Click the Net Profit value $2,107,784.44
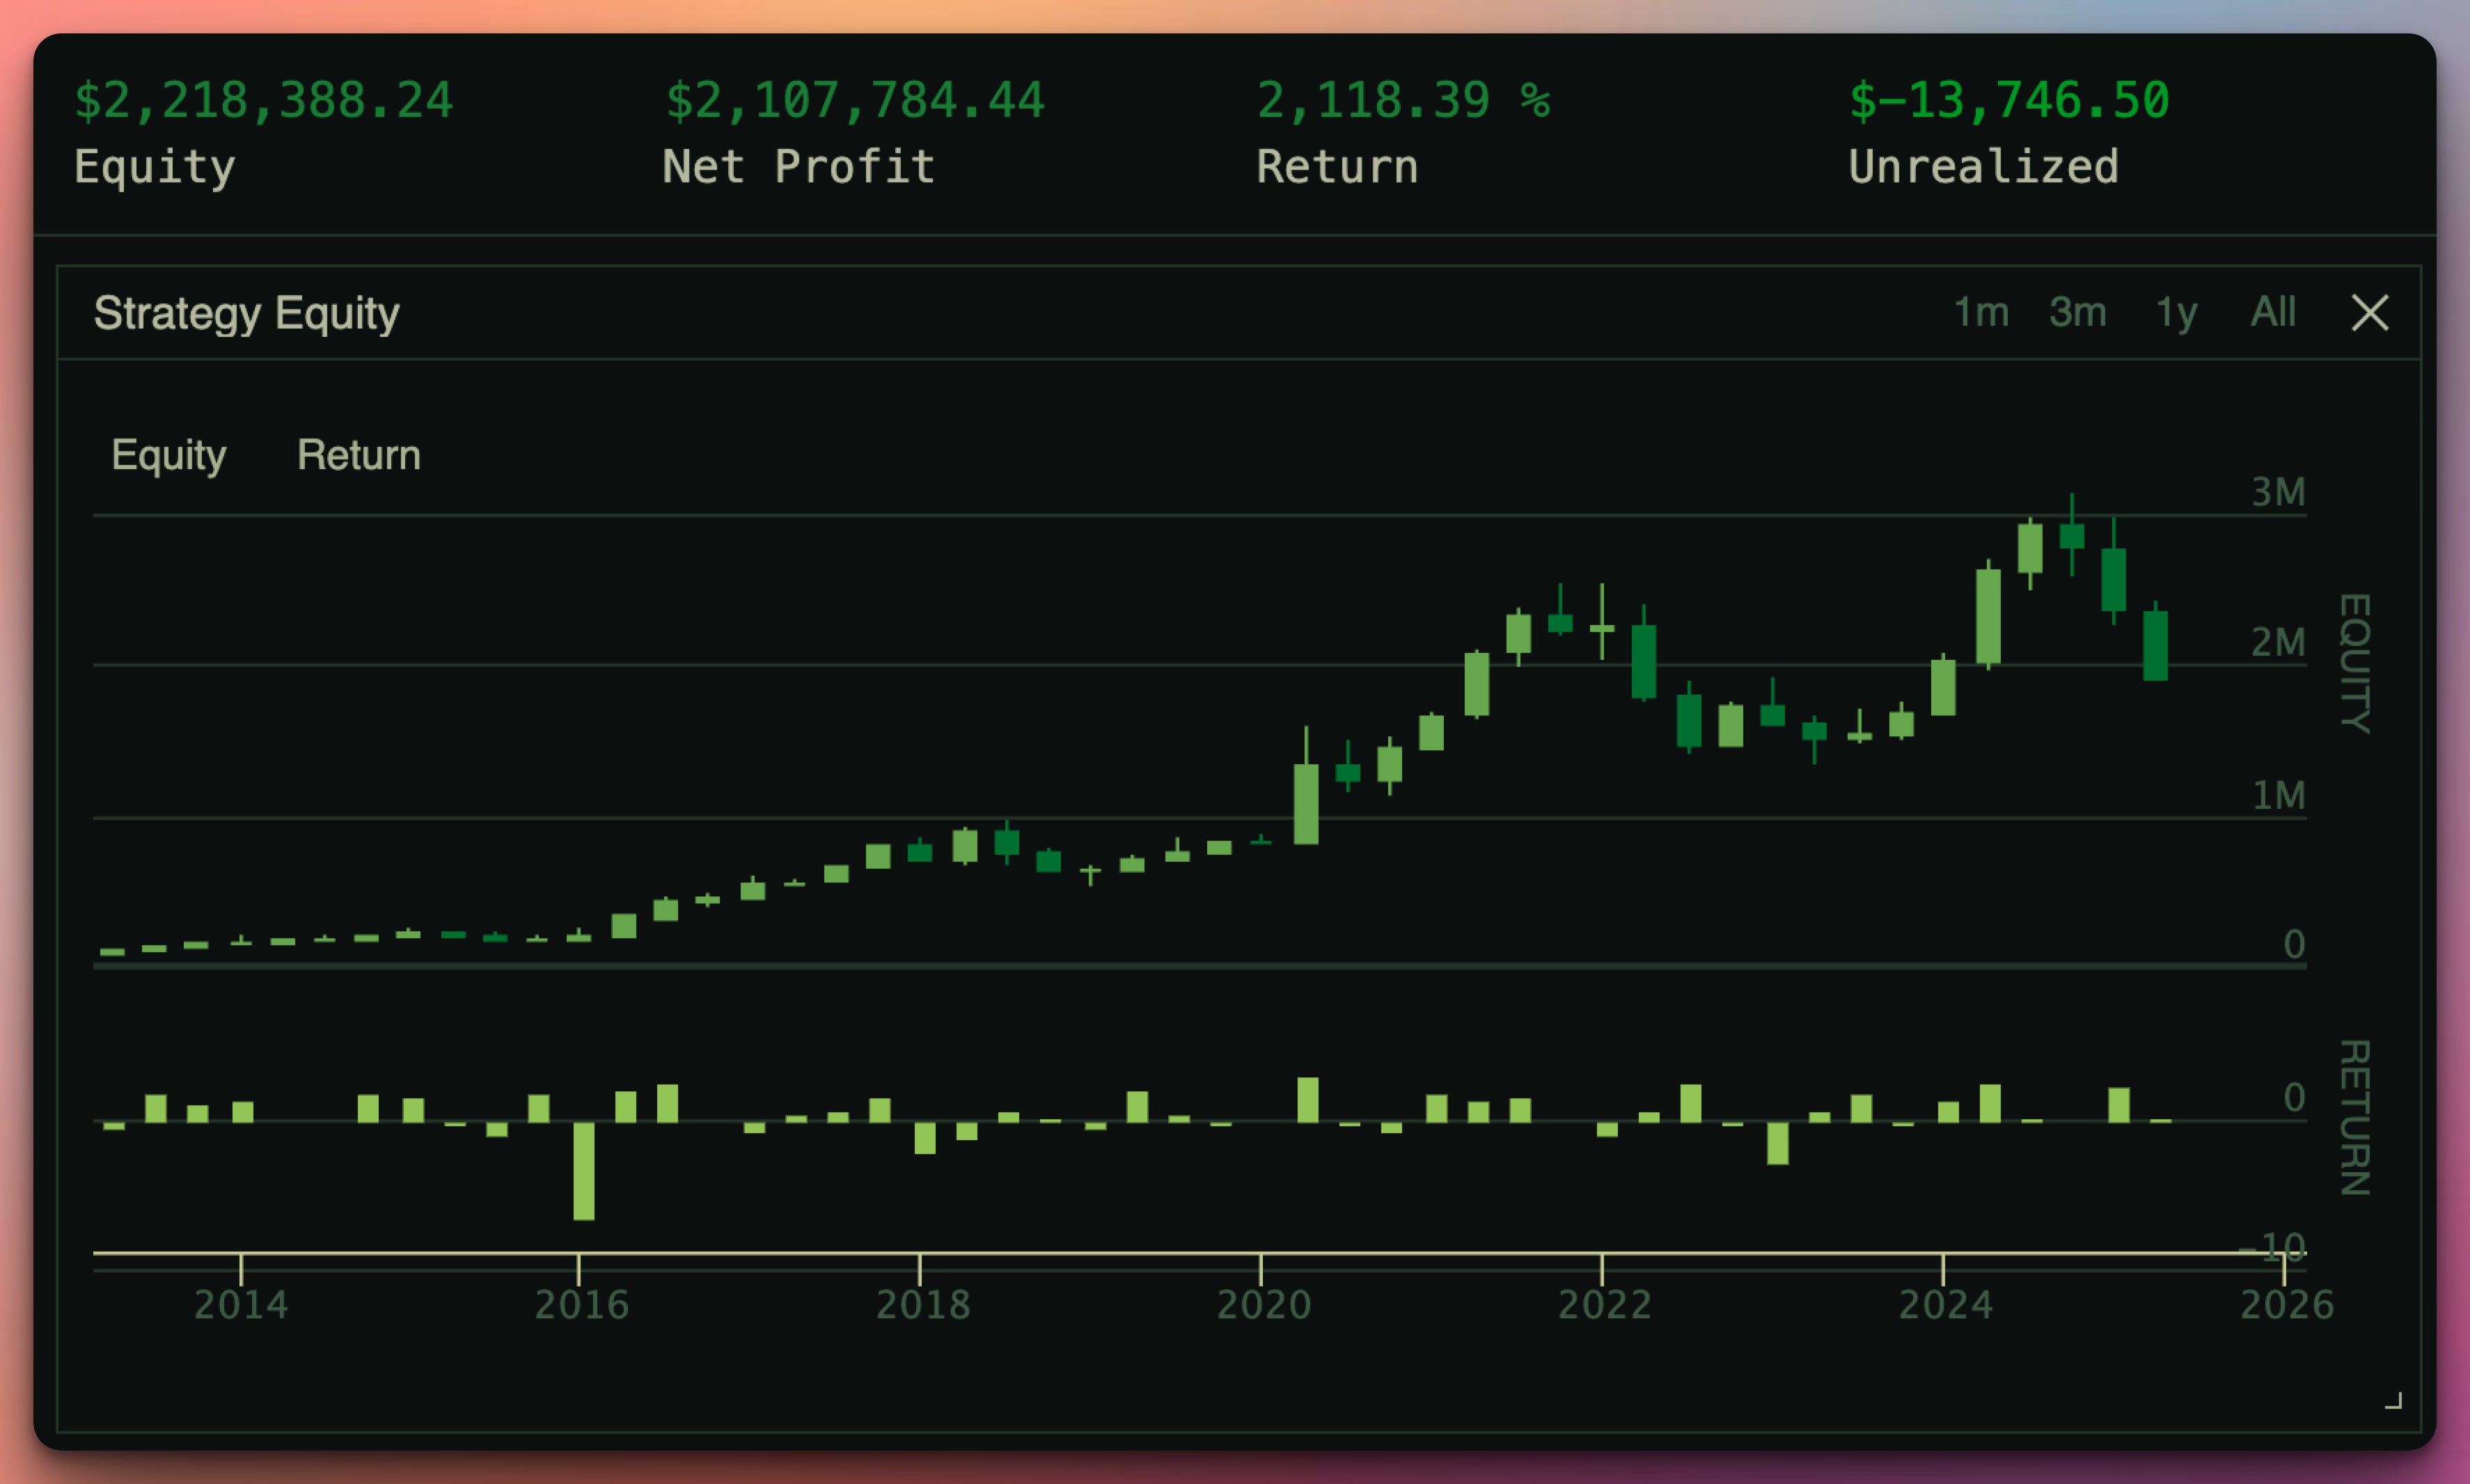This screenshot has height=1484, width=2470. pyautogui.click(x=855, y=101)
